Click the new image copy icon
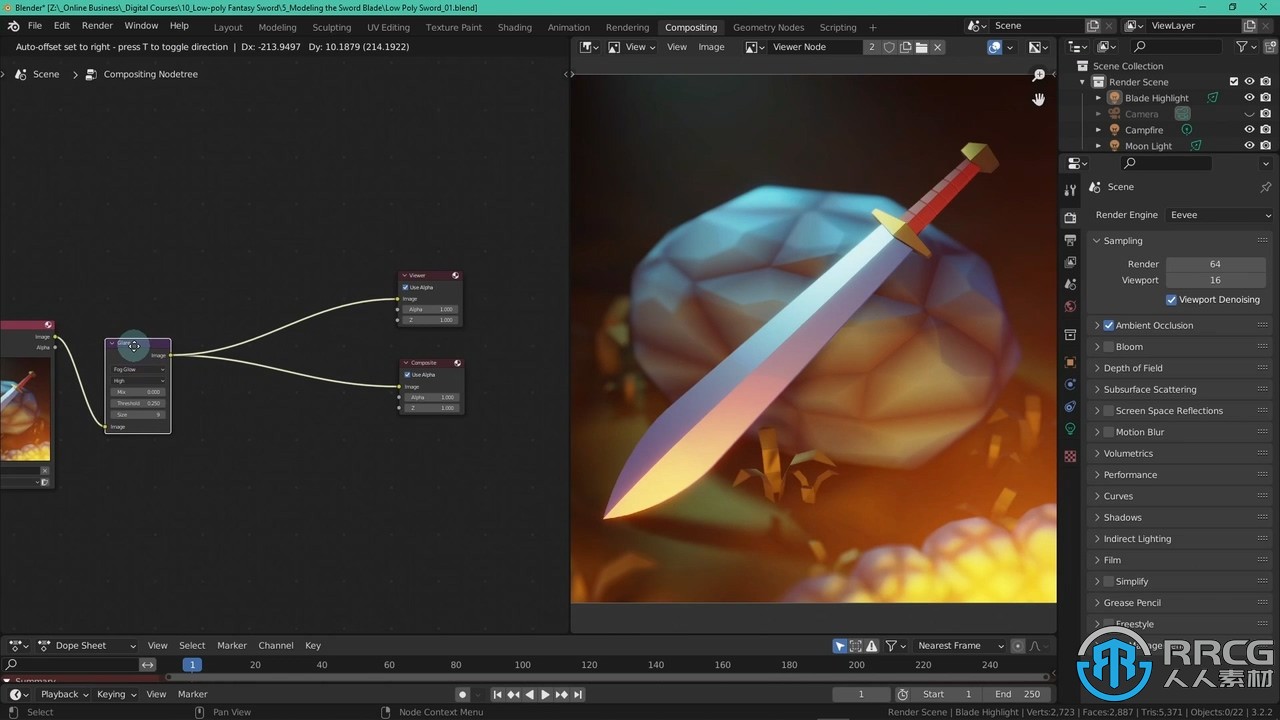This screenshot has height=720, width=1280. [x=905, y=47]
